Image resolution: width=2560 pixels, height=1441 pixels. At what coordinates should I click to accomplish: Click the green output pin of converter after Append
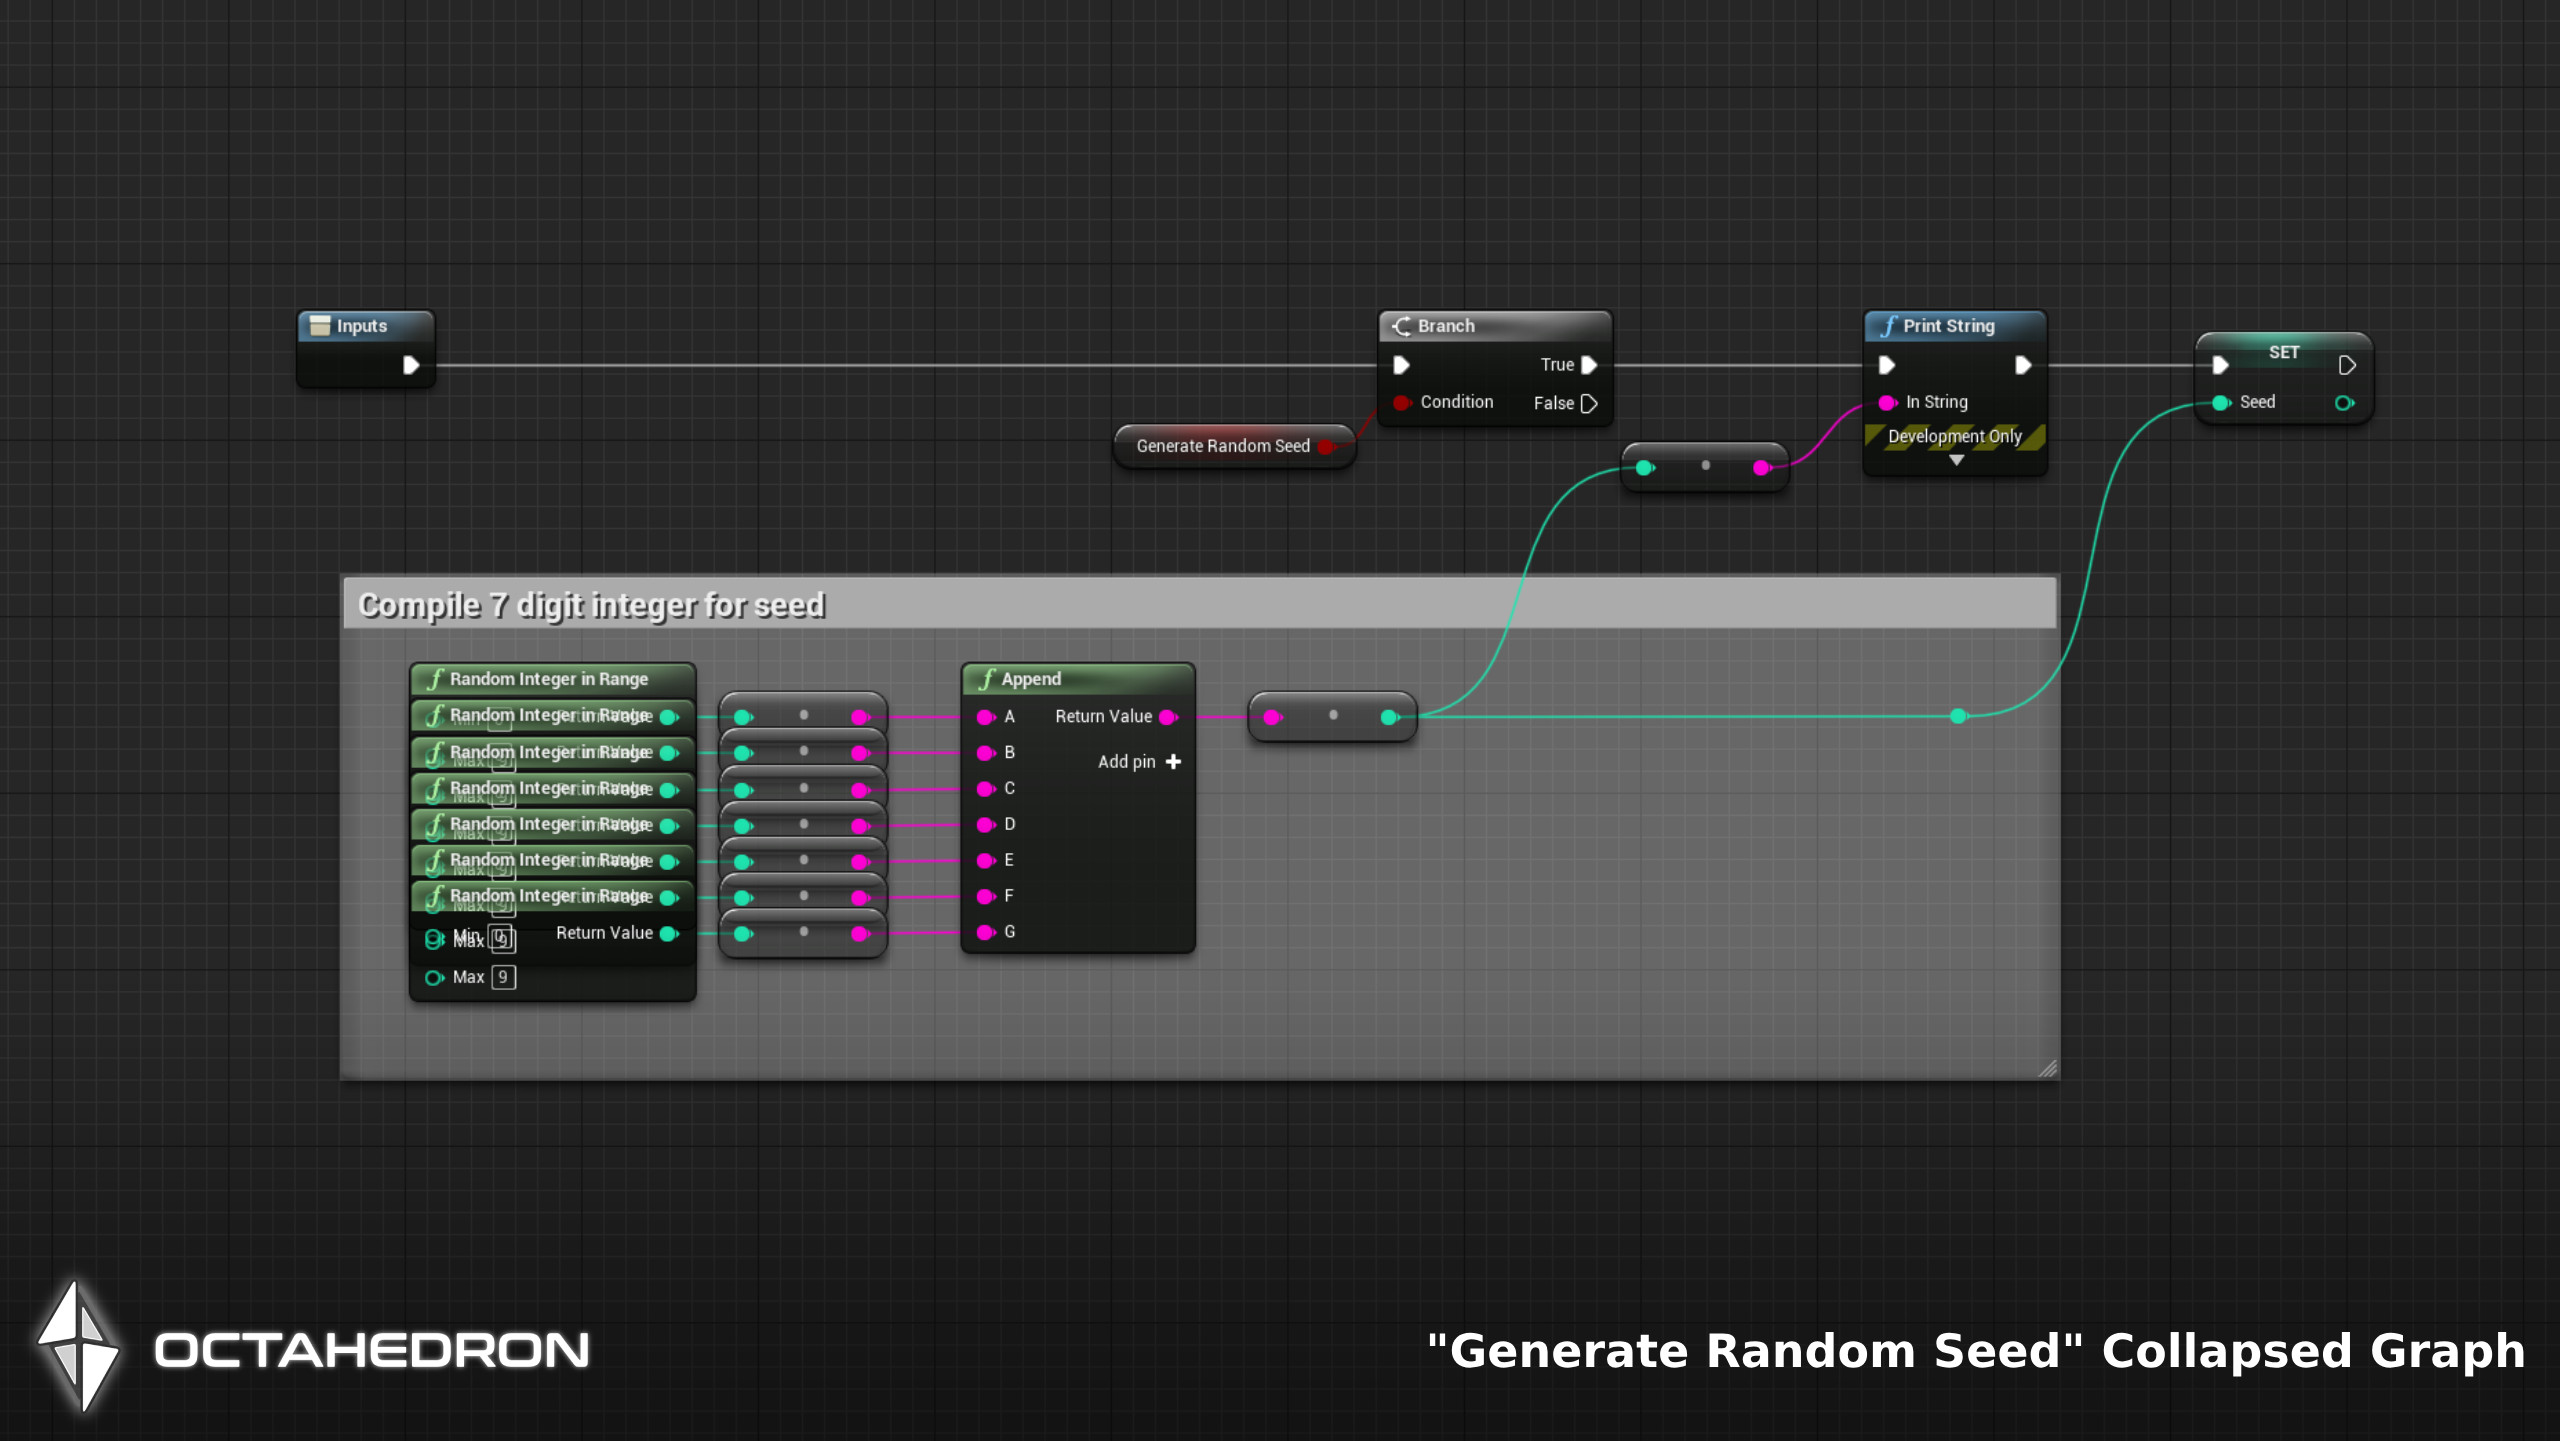(x=1389, y=716)
